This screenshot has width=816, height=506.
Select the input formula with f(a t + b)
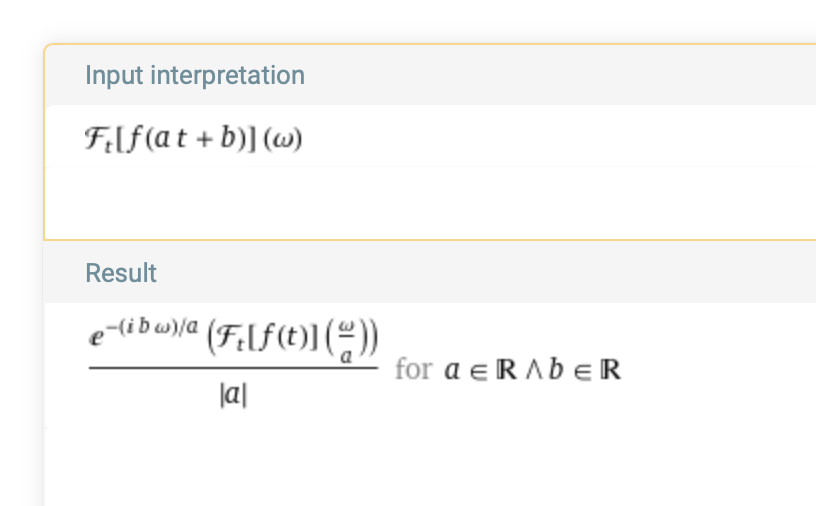(194, 138)
